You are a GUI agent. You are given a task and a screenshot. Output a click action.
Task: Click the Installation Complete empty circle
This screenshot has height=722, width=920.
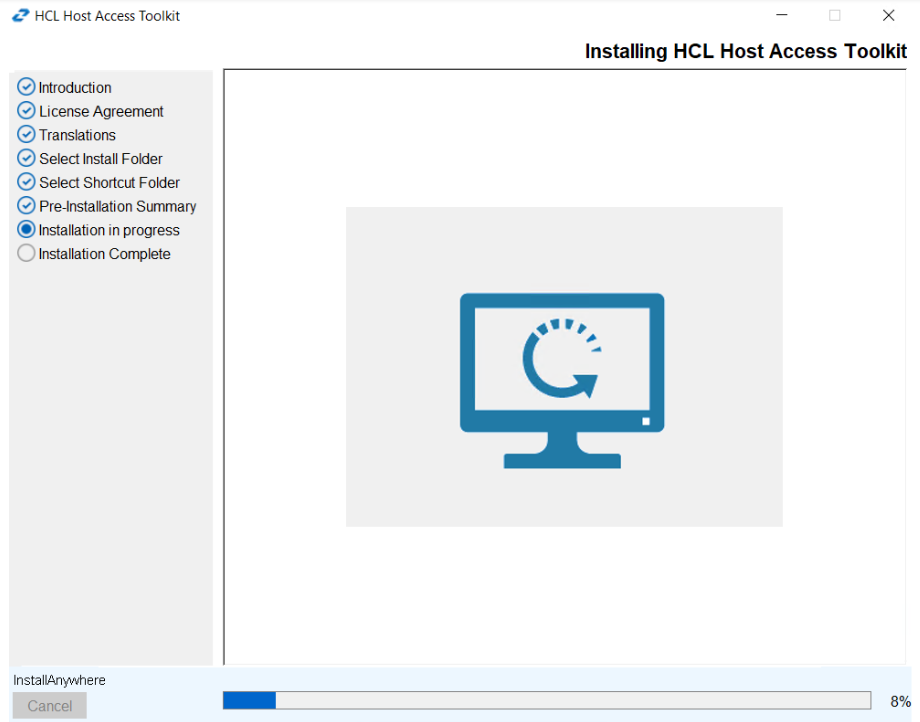[x=26, y=253]
